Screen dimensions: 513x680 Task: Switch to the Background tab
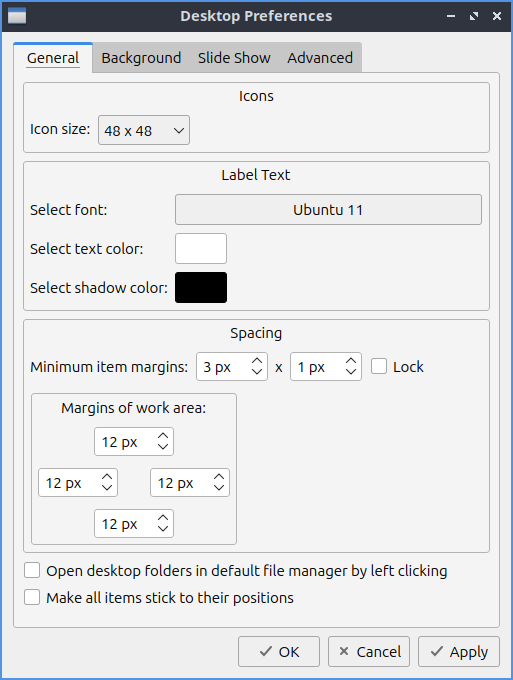(x=141, y=58)
